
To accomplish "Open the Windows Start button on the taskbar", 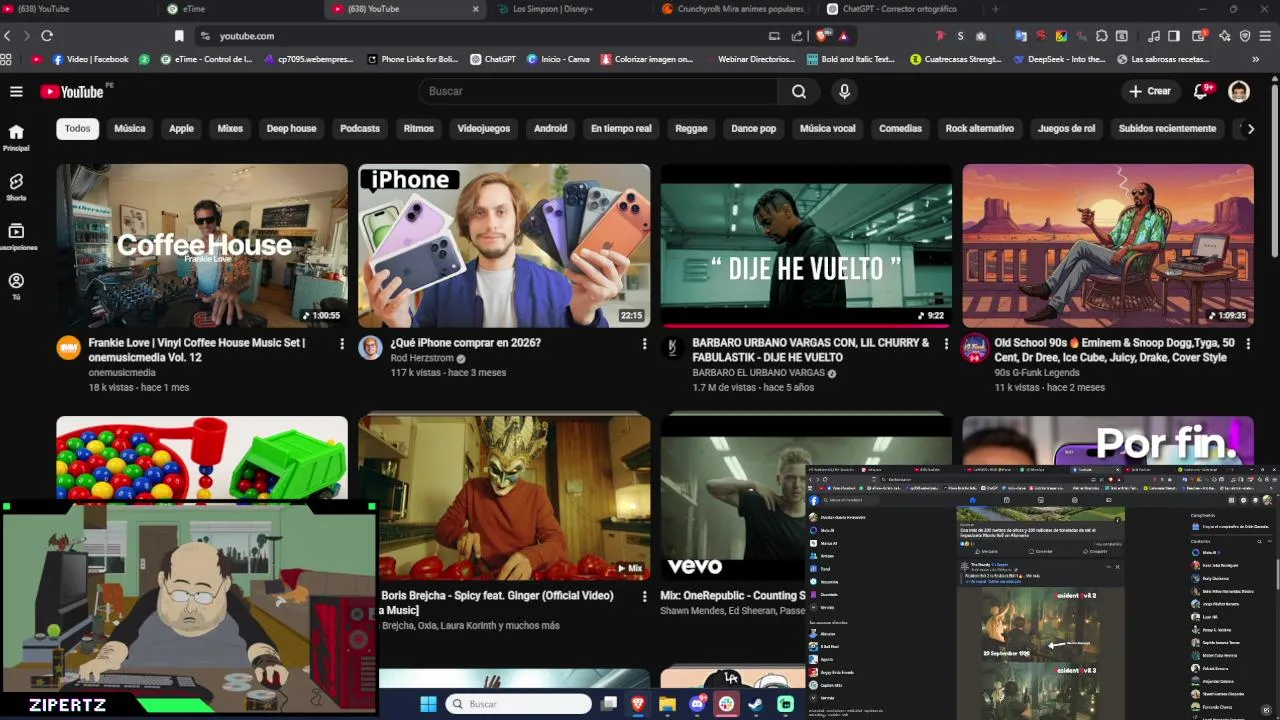I will click(x=428, y=704).
